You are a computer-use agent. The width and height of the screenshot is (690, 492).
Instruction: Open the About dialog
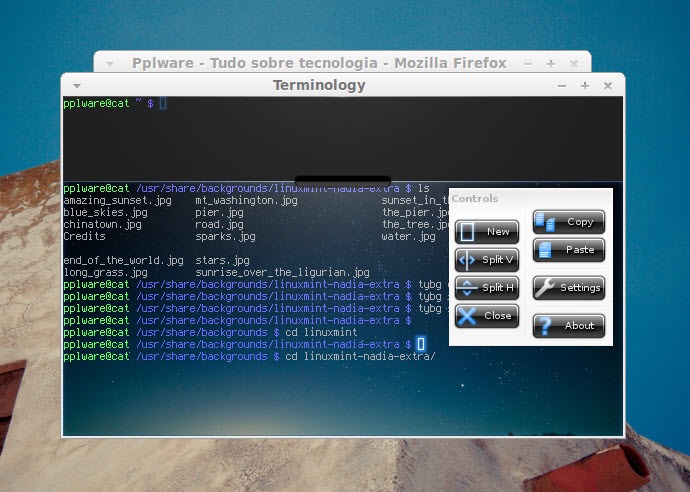(x=569, y=326)
